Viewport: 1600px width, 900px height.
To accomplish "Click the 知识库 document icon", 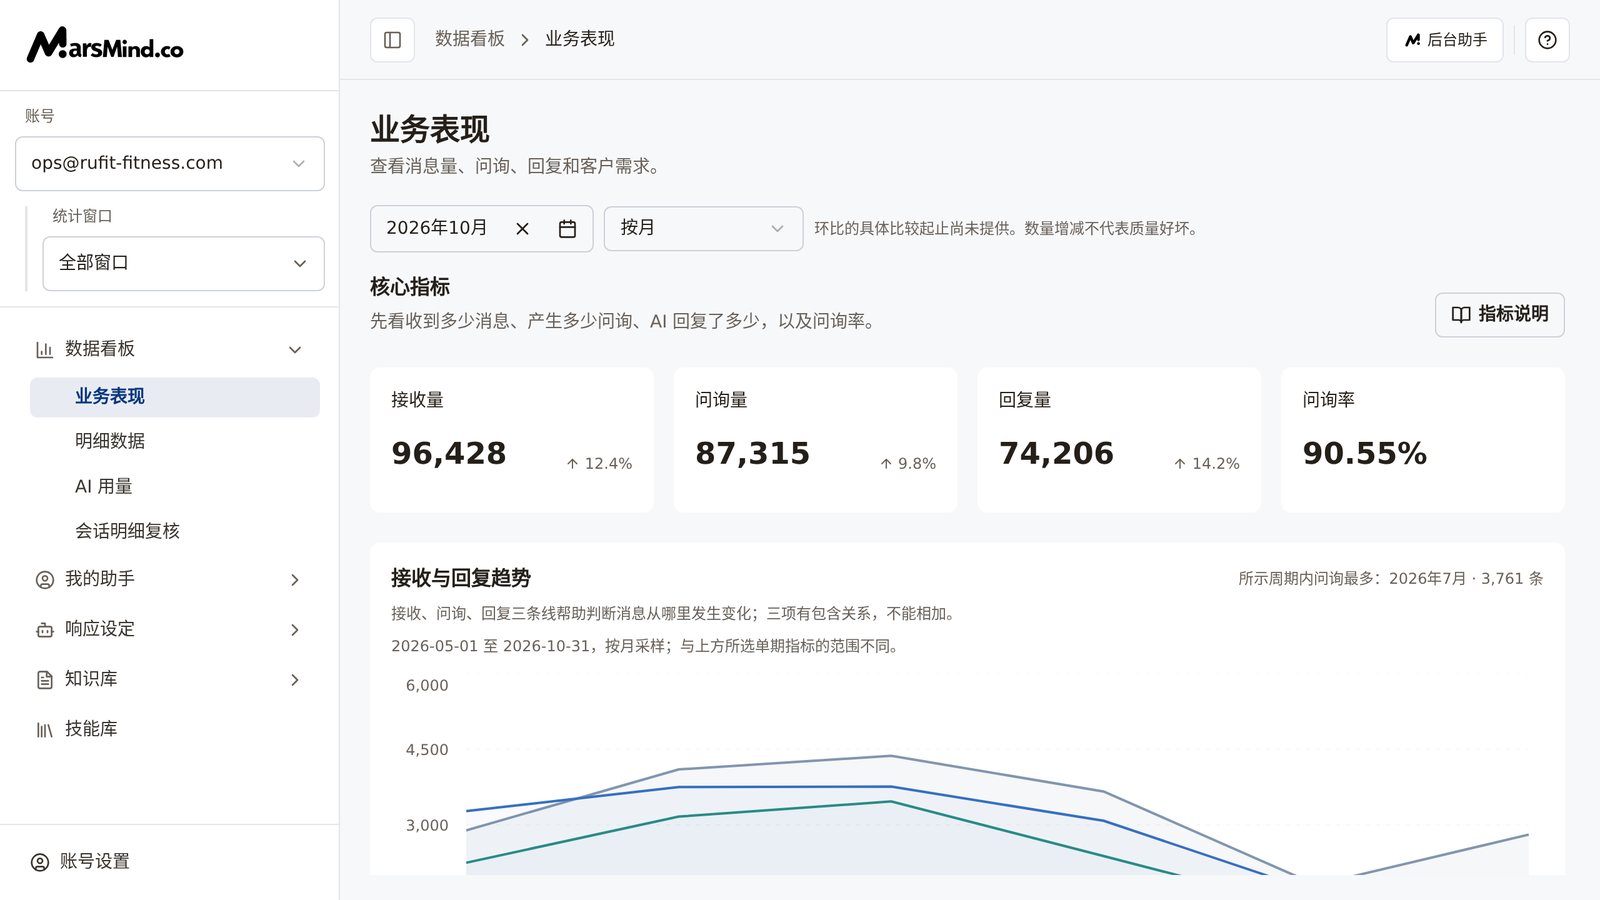I will point(44,680).
